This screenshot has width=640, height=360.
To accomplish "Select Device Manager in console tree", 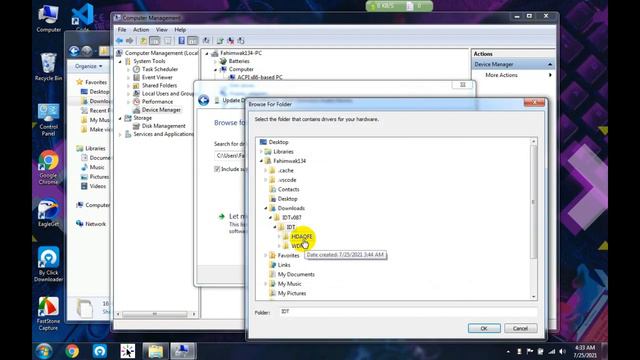I will 161,110.
